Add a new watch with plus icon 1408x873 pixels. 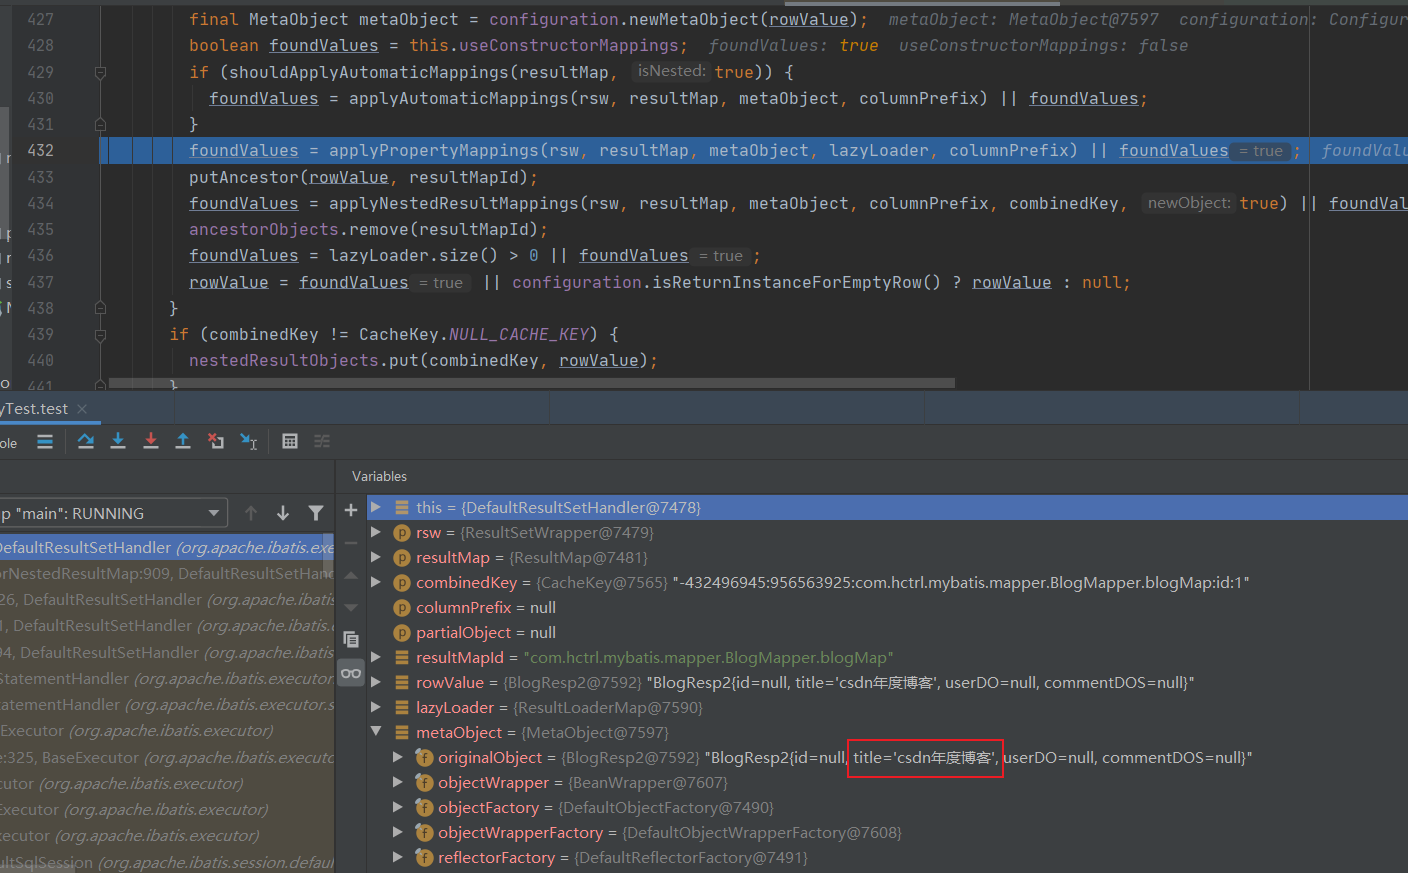coord(351,510)
